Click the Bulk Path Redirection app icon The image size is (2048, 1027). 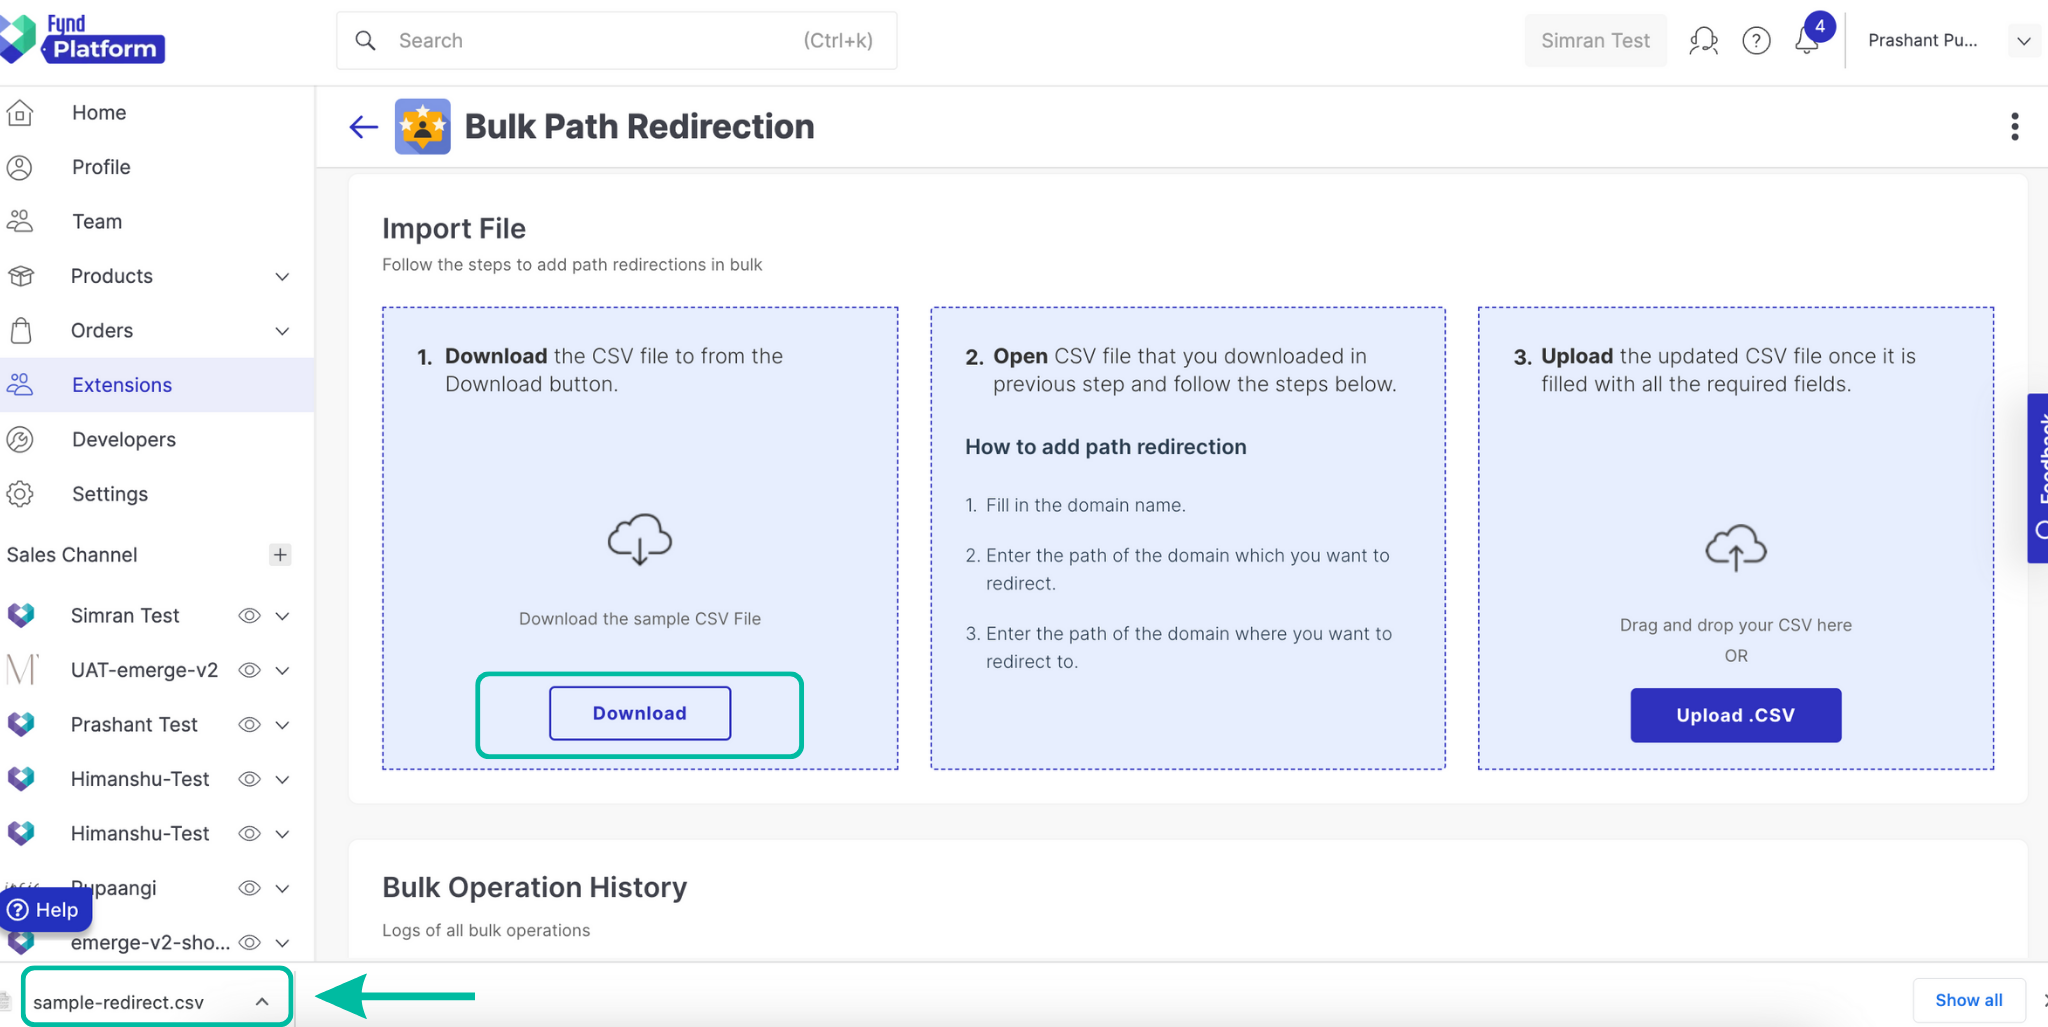423,126
